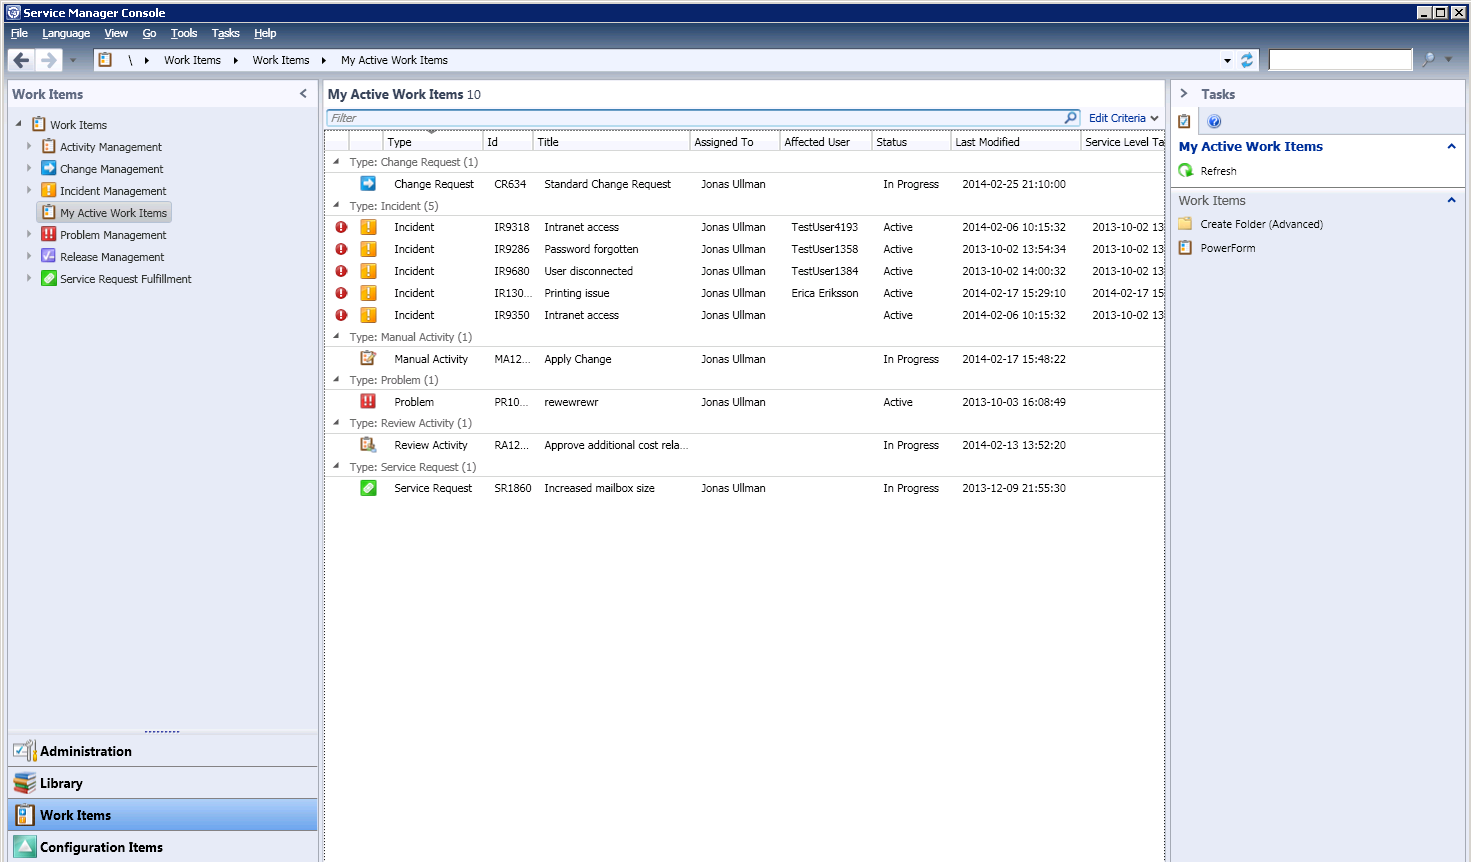
Task: Select the Incident Management tree label
Action: [113, 191]
